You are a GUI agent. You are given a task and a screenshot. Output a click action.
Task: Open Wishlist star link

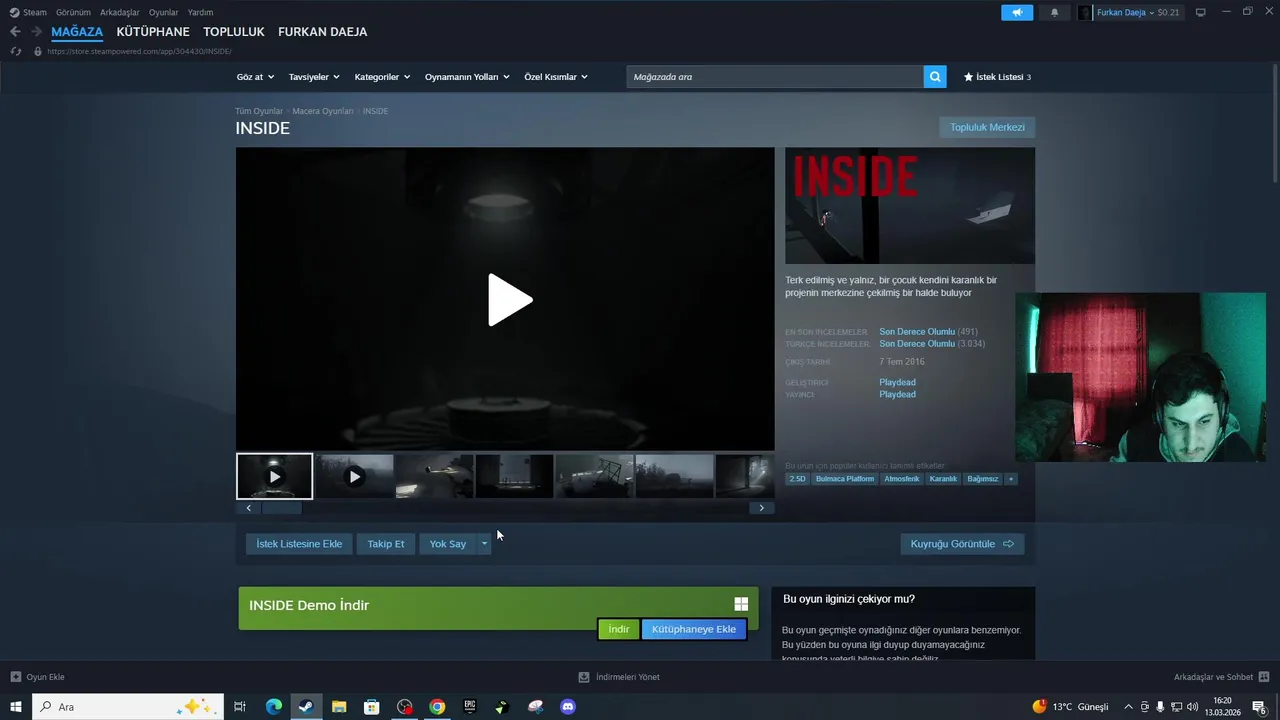997,77
